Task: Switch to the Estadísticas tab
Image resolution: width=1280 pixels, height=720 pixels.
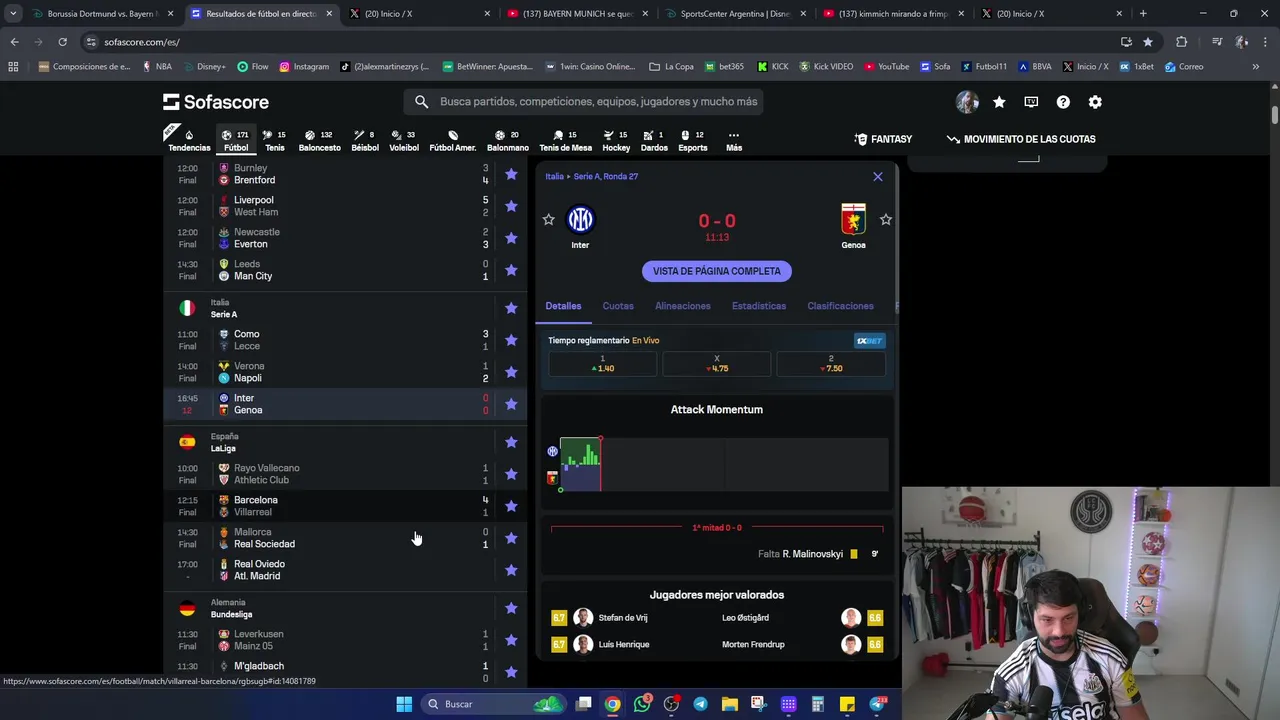Action: [759, 306]
